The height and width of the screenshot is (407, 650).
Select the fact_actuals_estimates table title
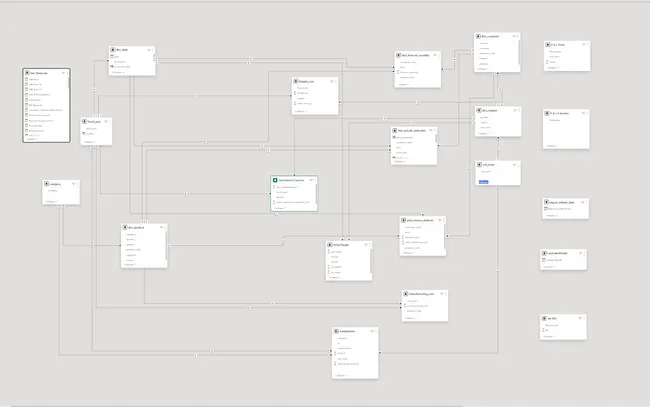pyautogui.click(x=412, y=131)
